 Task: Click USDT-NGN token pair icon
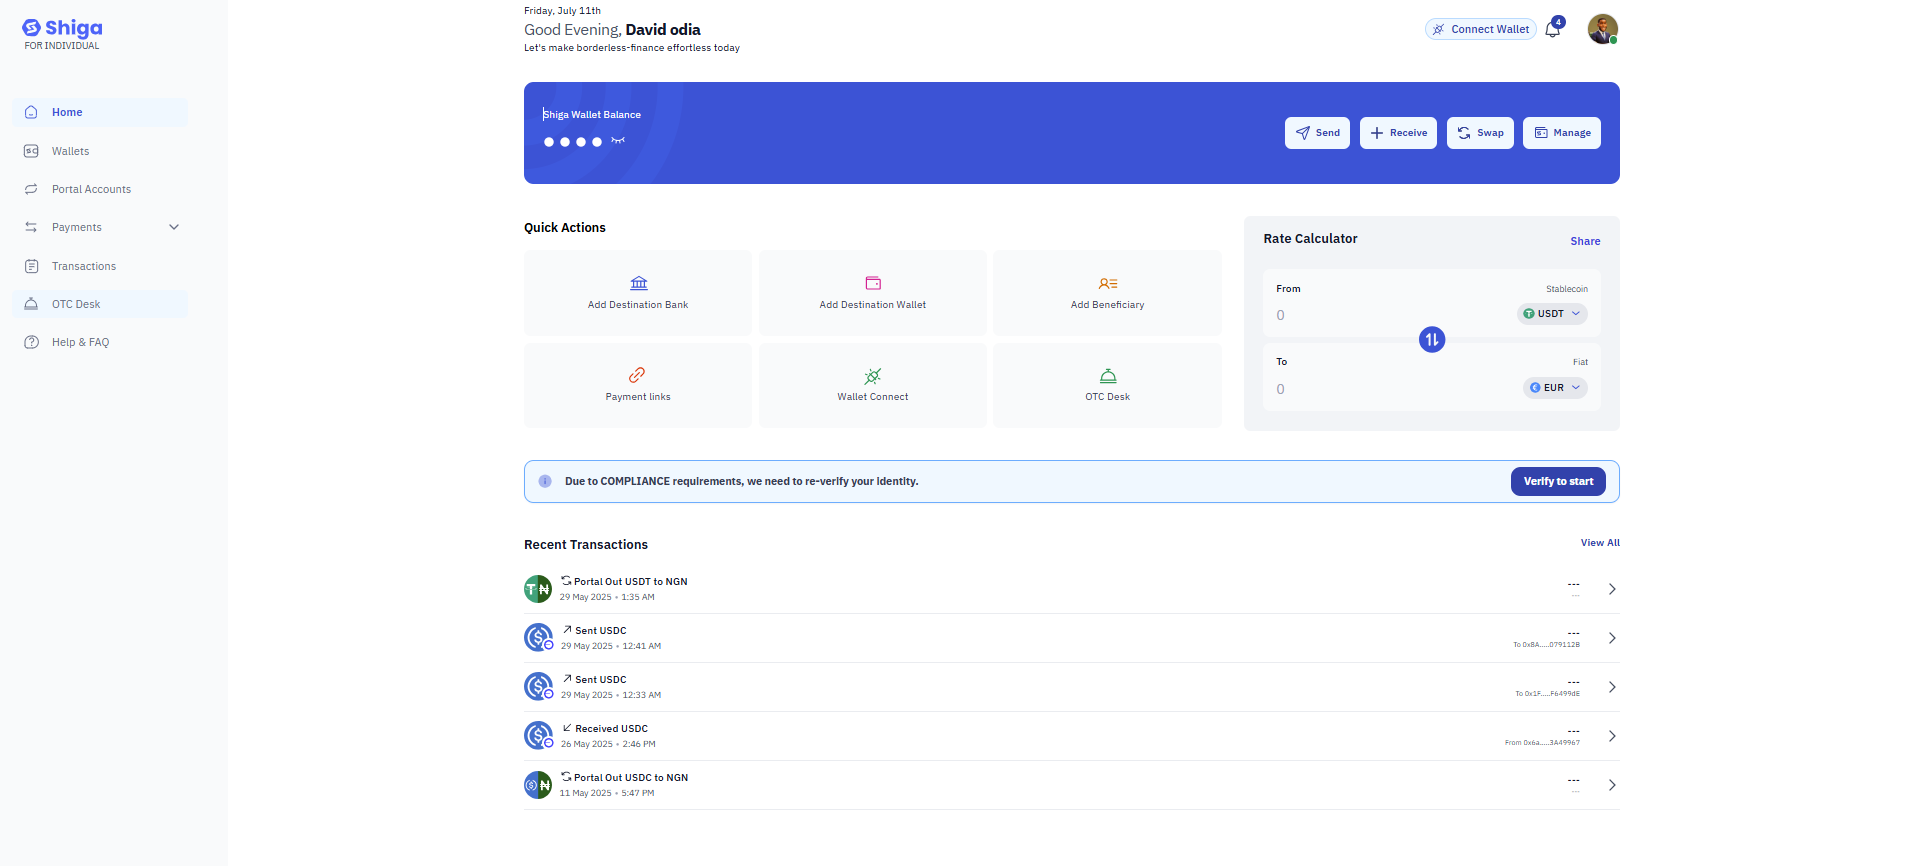(x=538, y=589)
